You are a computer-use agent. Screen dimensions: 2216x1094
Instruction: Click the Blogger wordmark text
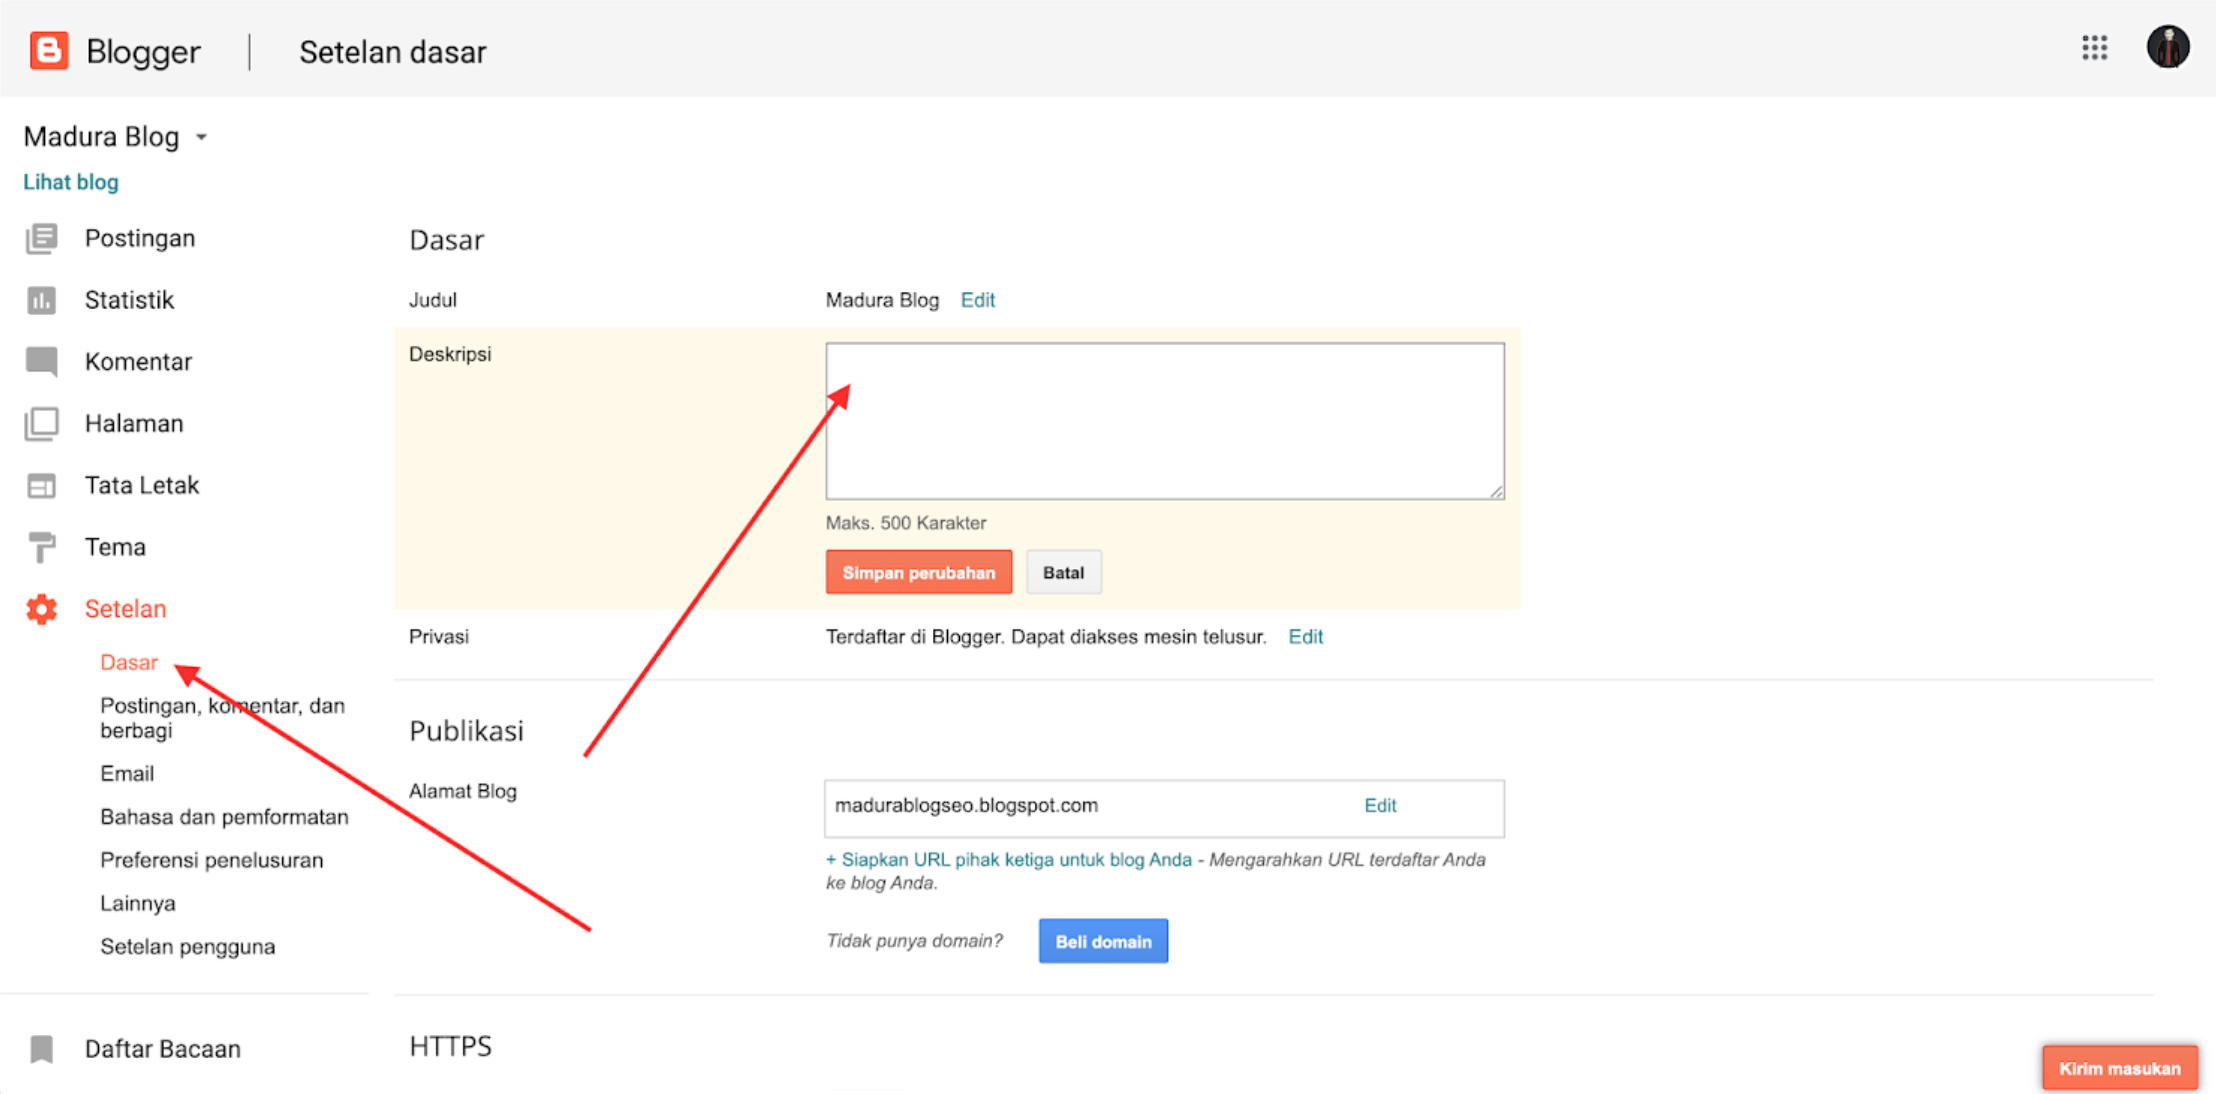click(143, 51)
